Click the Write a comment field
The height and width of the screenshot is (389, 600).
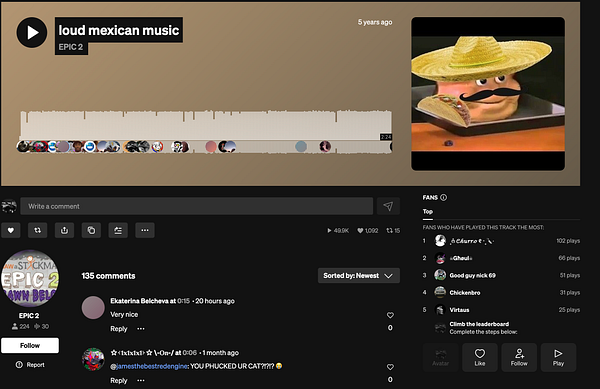coord(197,206)
